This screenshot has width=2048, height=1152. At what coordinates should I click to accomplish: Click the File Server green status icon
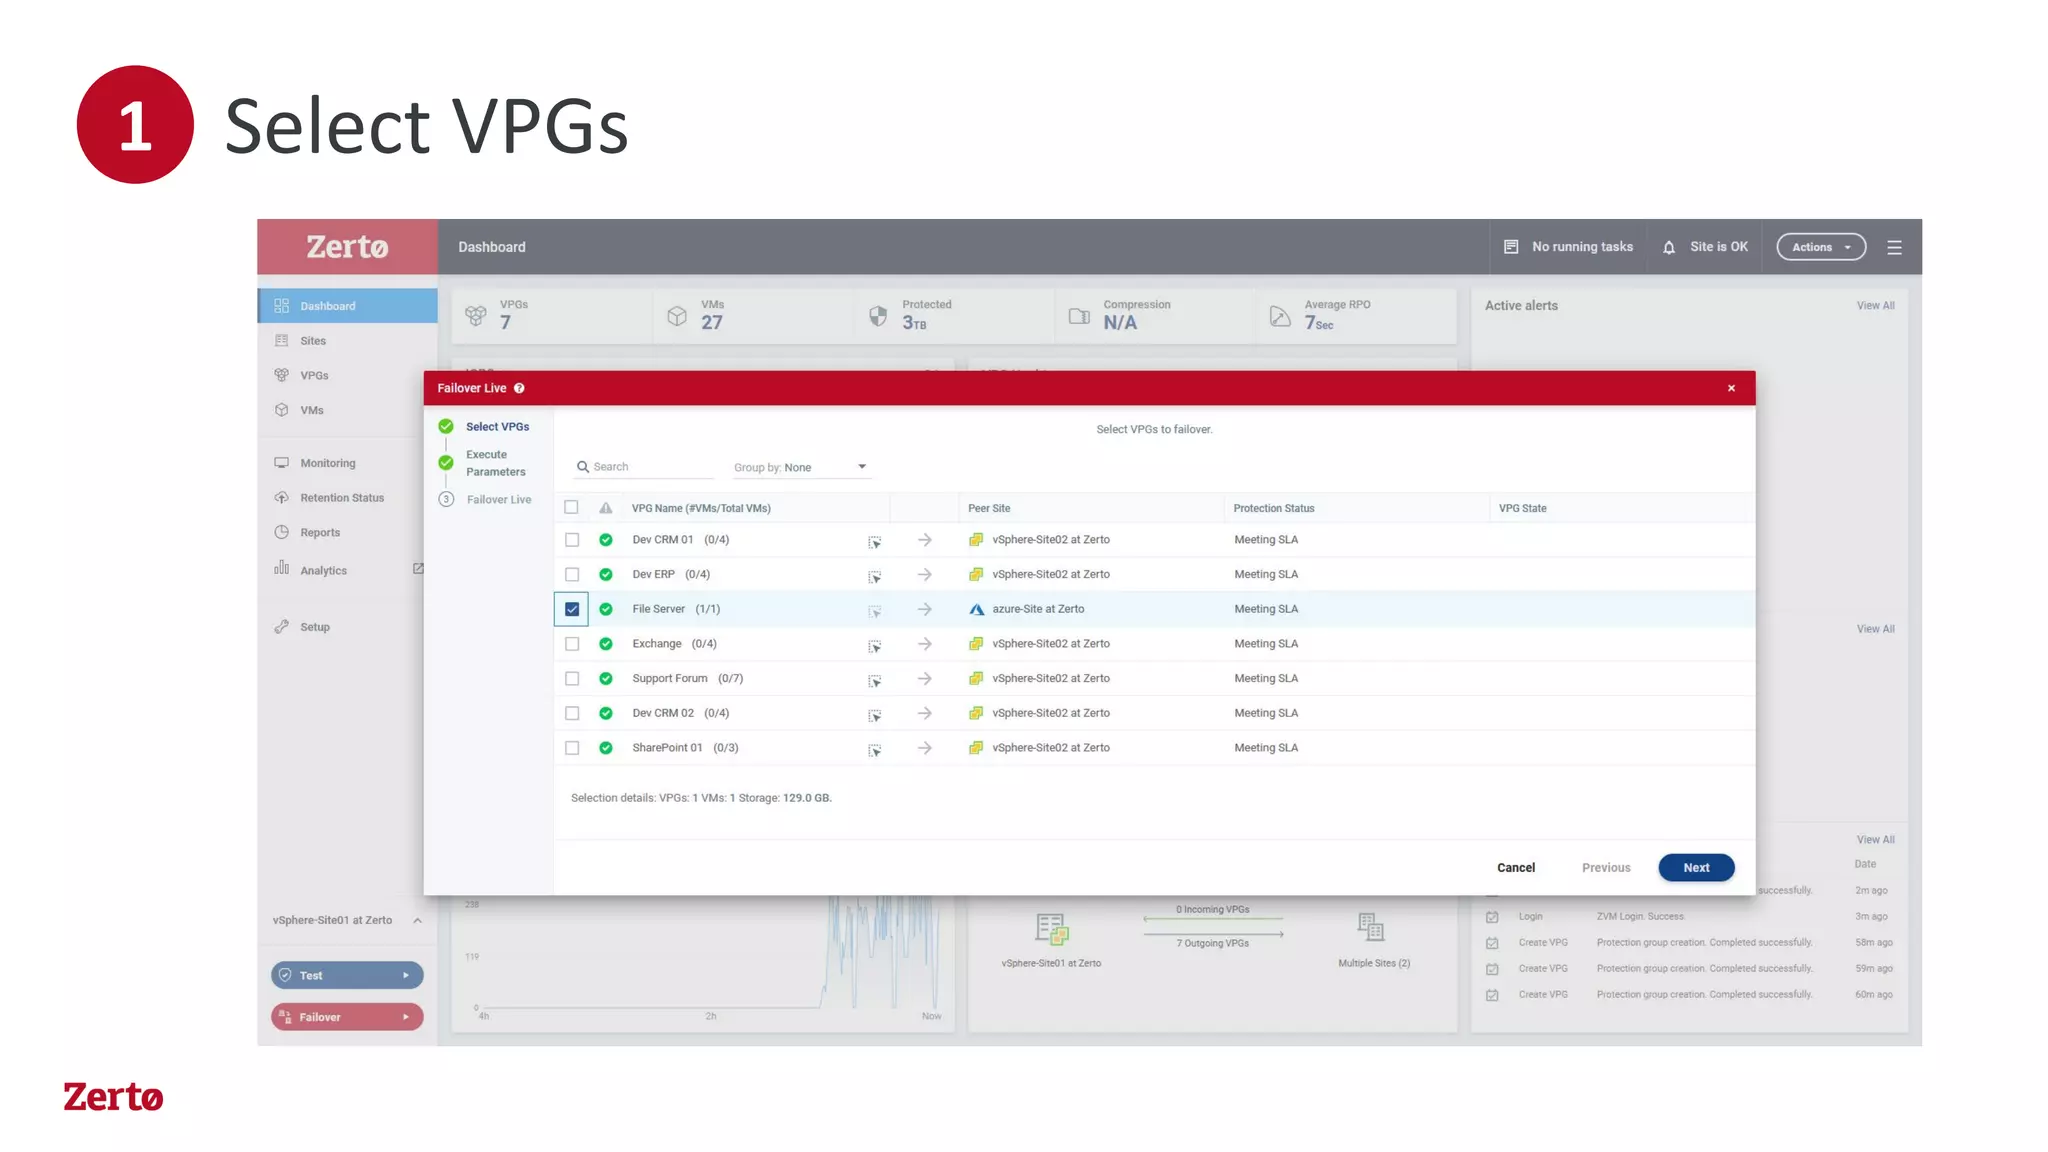[606, 609]
